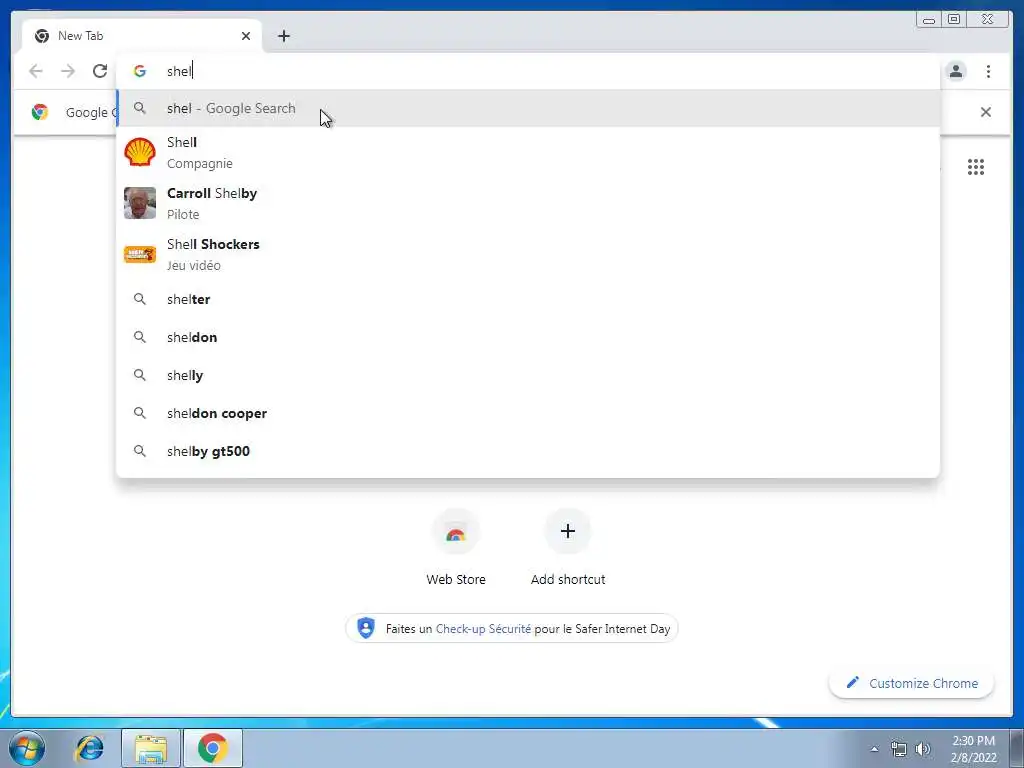The image size is (1024, 768).
Task: Click the Shell company logo thumbnail
Action: pyautogui.click(x=140, y=152)
